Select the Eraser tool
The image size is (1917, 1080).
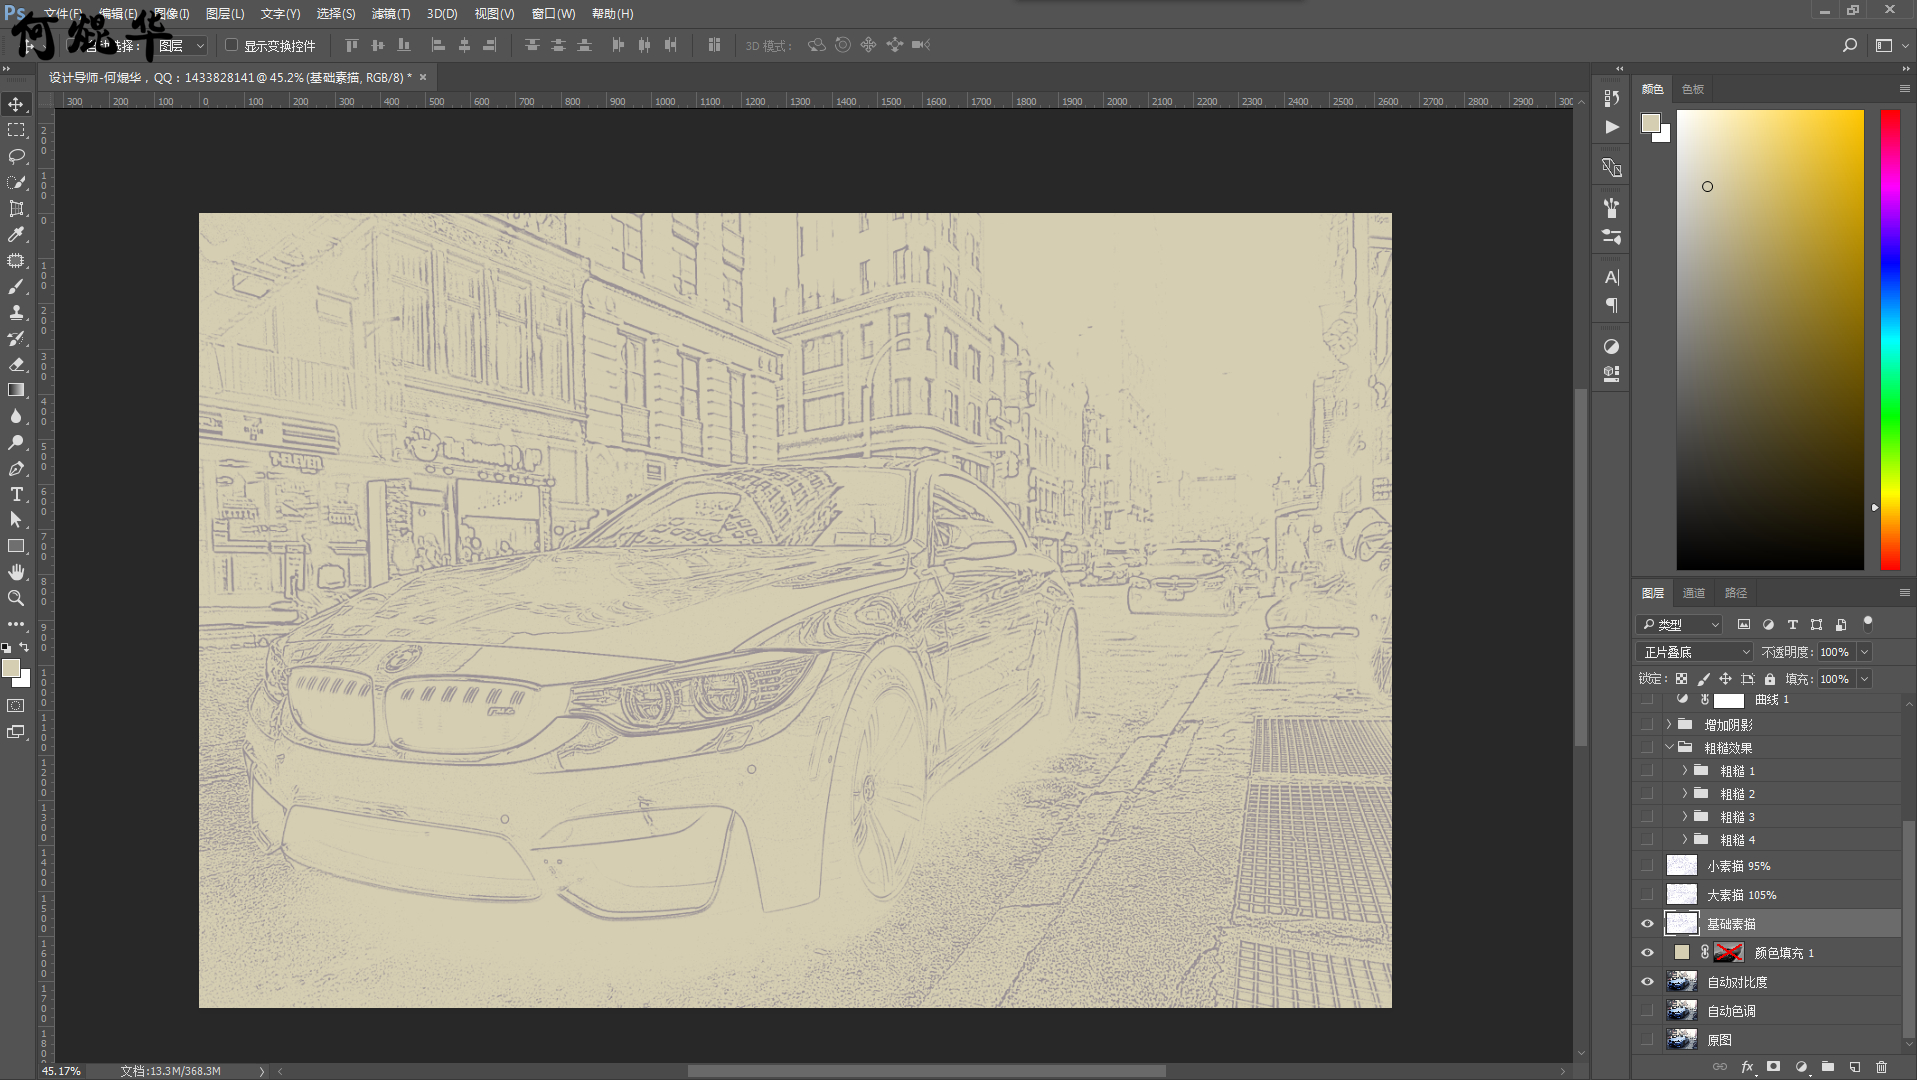(16, 364)
